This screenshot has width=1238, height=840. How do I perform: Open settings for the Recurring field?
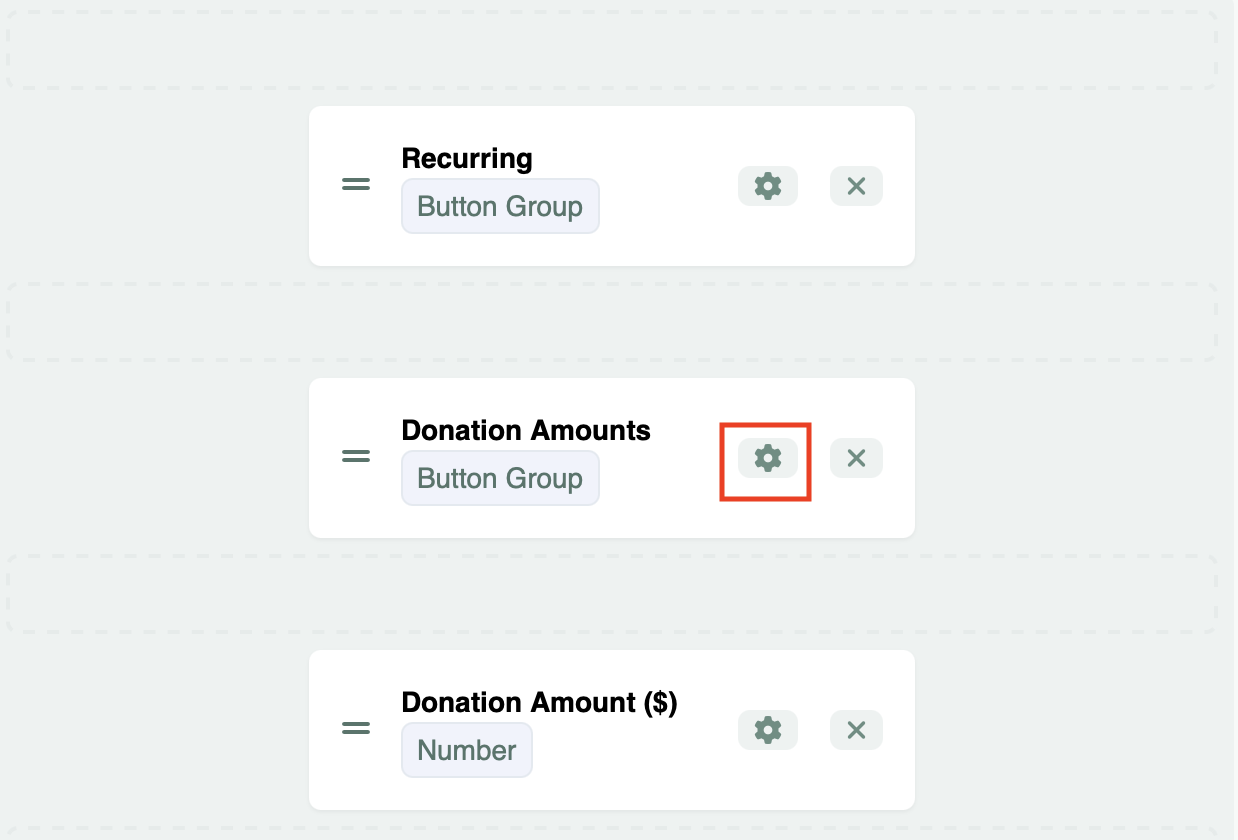[767, 186]
